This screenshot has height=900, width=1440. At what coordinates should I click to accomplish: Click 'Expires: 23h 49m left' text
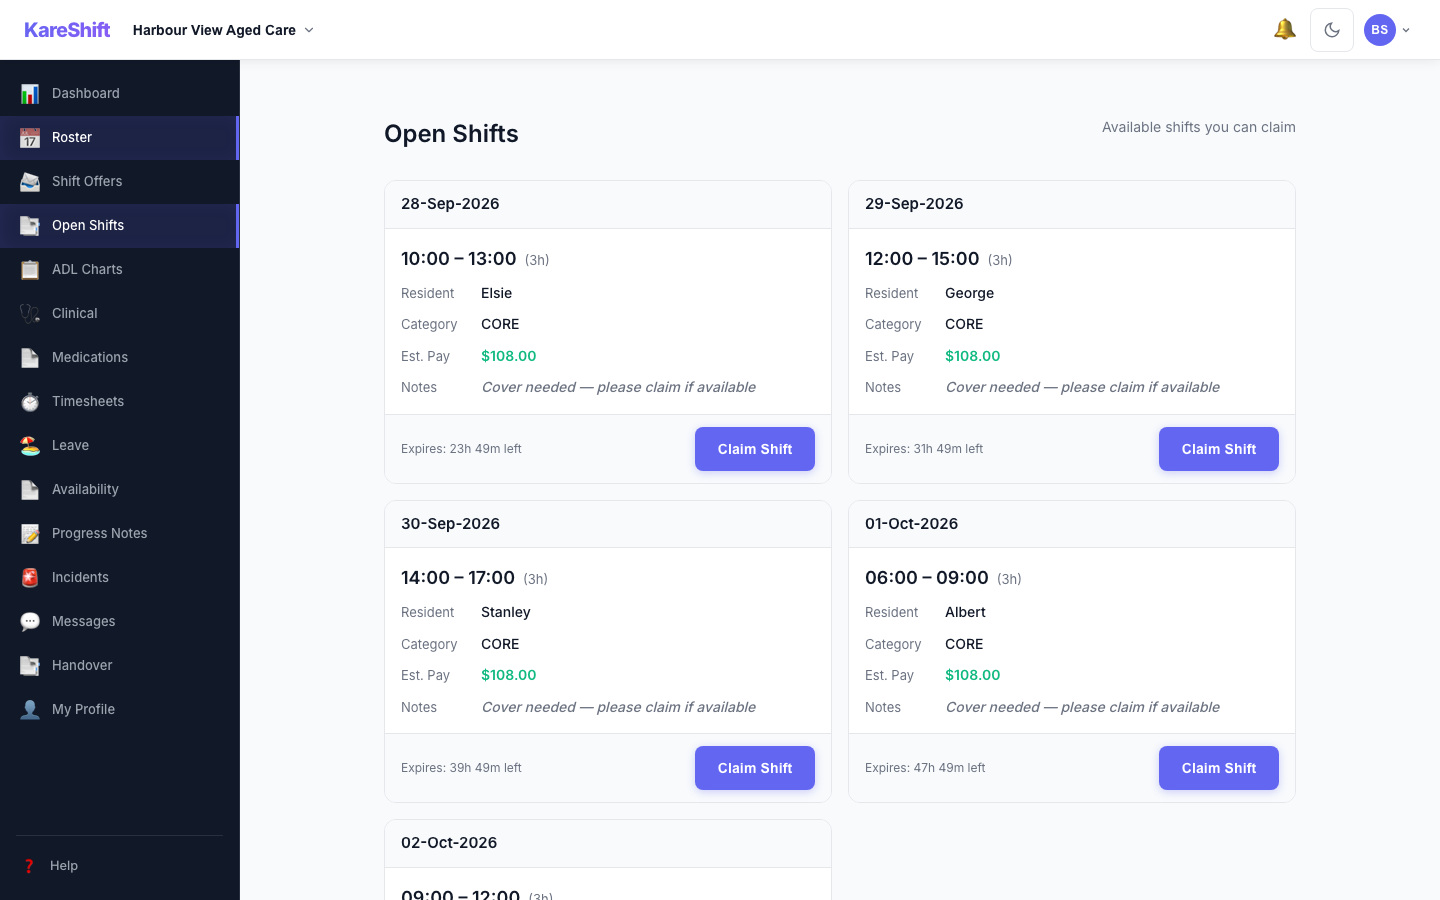tap(461, 449)
